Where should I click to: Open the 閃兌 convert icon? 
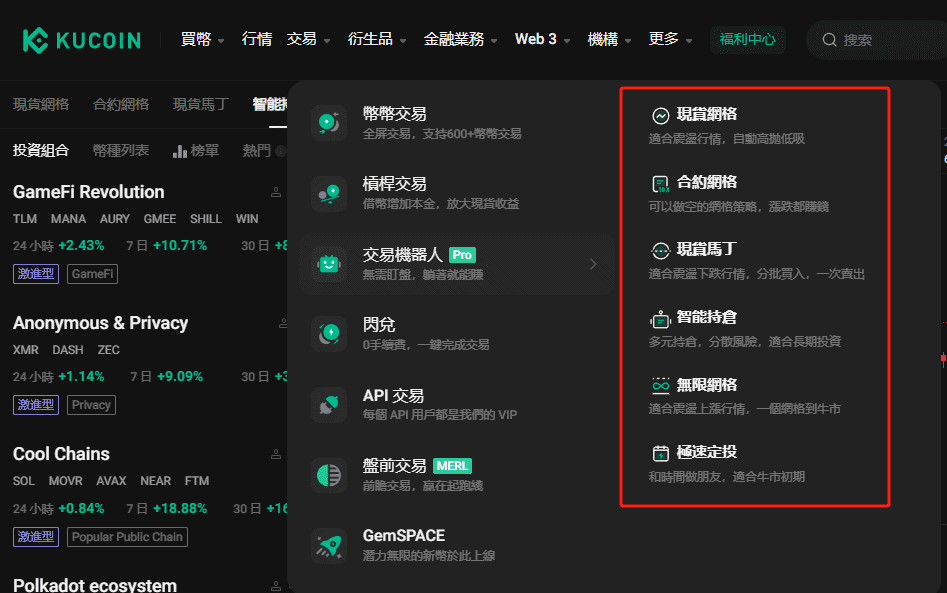[x=329, y=334]
